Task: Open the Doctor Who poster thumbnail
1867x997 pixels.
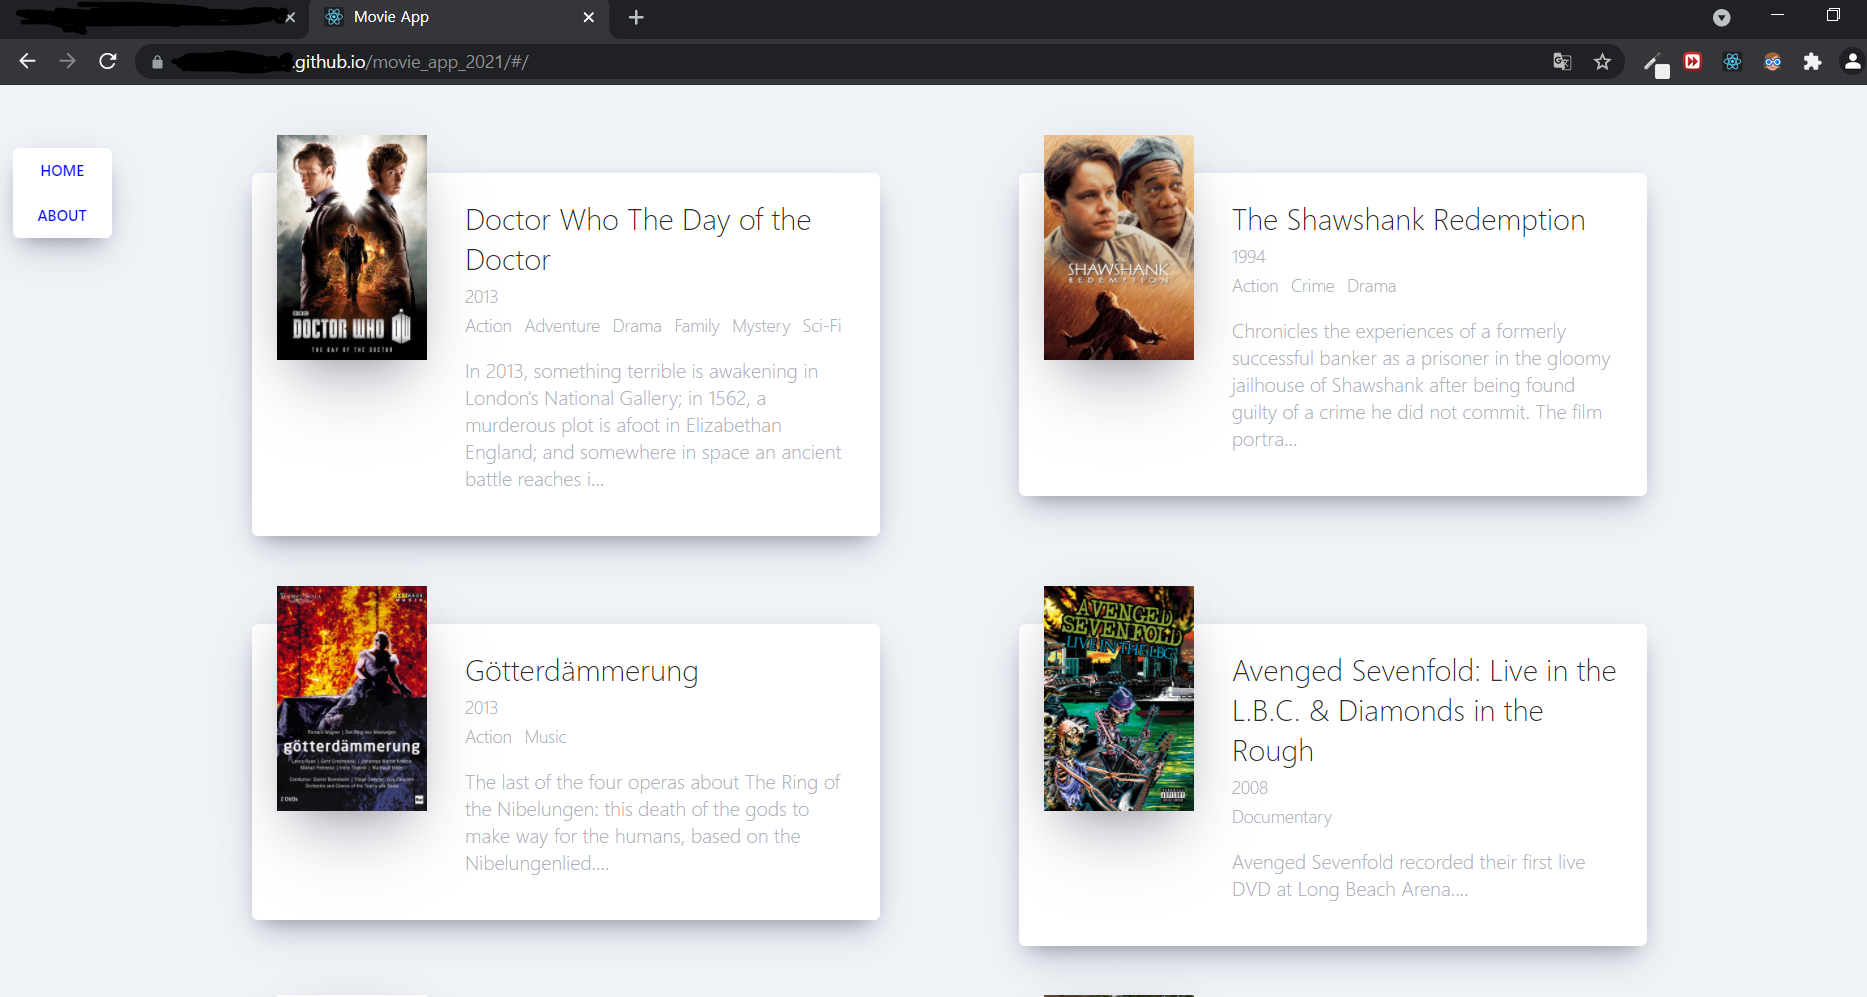Action: (x=352, y=247)
